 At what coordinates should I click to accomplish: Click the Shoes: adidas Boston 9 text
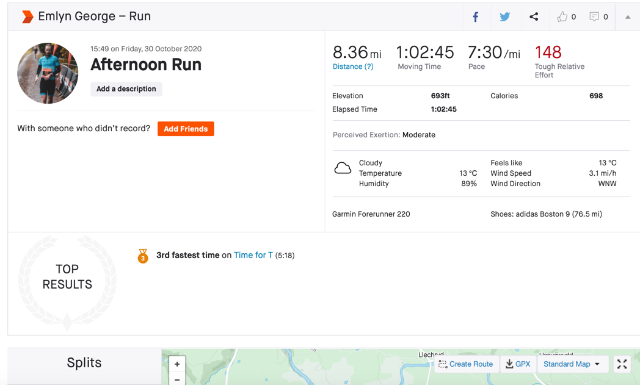click(546, 214)
